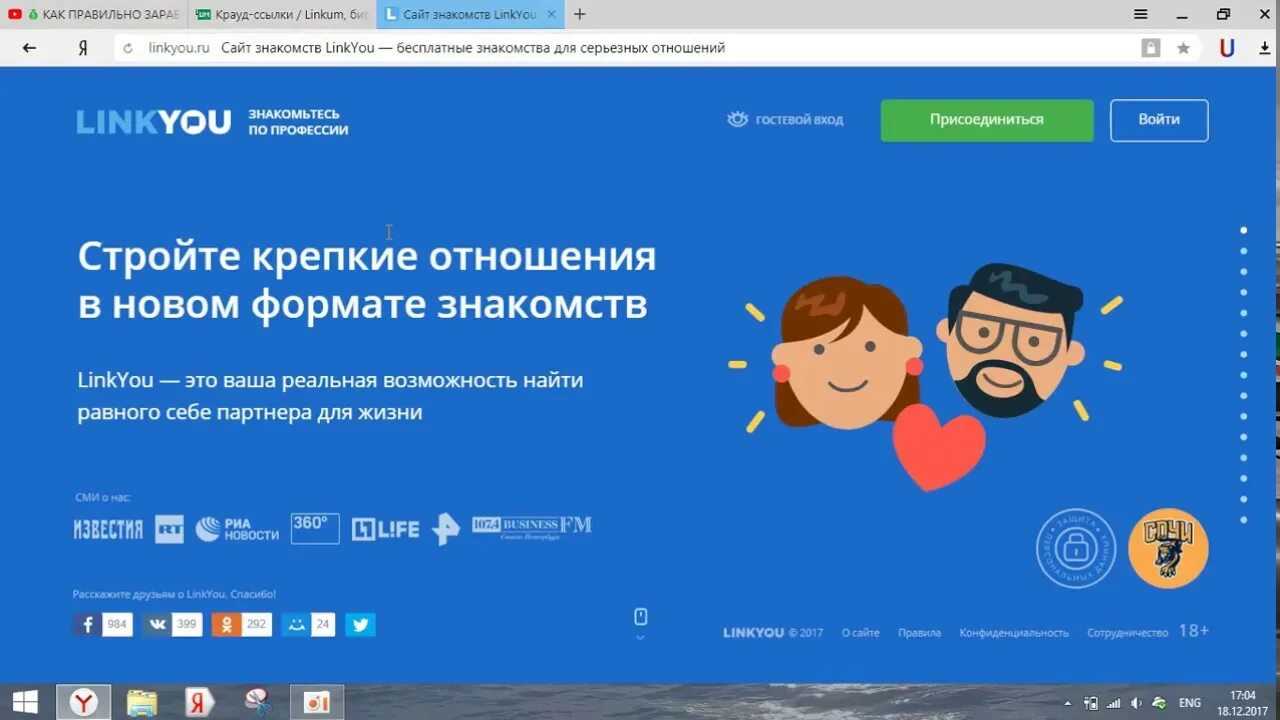Open the Business FM logo

click(x=532, y=525)
